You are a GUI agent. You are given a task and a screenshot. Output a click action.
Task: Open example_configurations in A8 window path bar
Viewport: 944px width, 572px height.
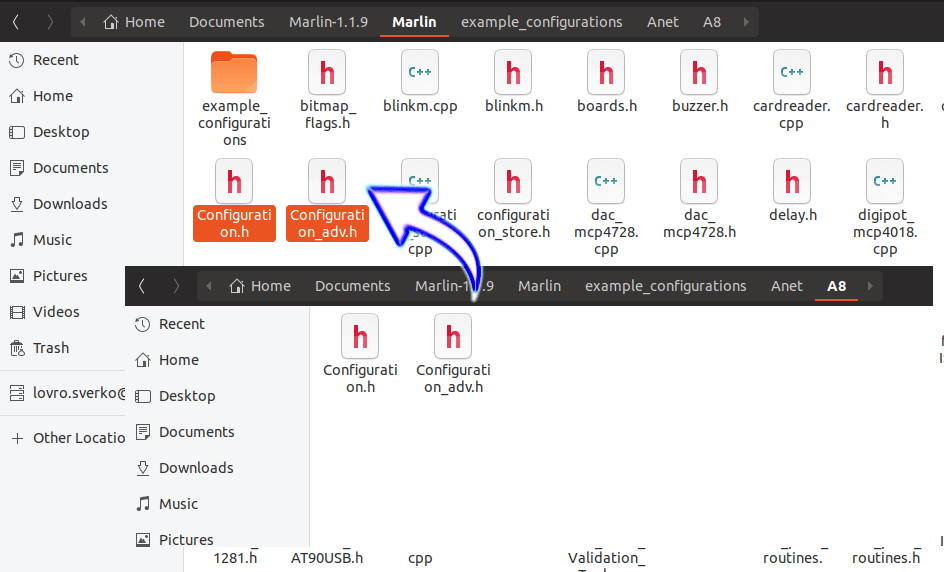click(x=665, y=286)
